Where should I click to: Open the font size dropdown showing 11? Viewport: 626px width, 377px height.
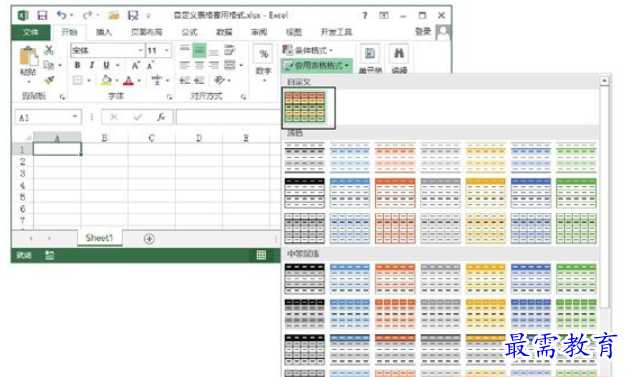click(x=167, y=50)
